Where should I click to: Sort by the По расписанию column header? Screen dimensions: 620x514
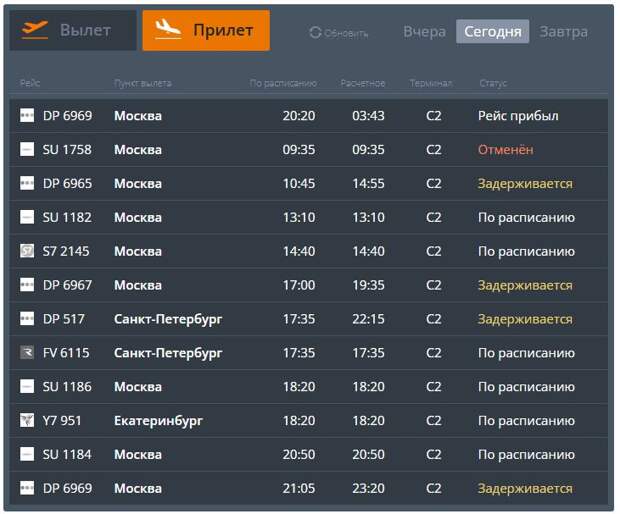coord(283,83)
